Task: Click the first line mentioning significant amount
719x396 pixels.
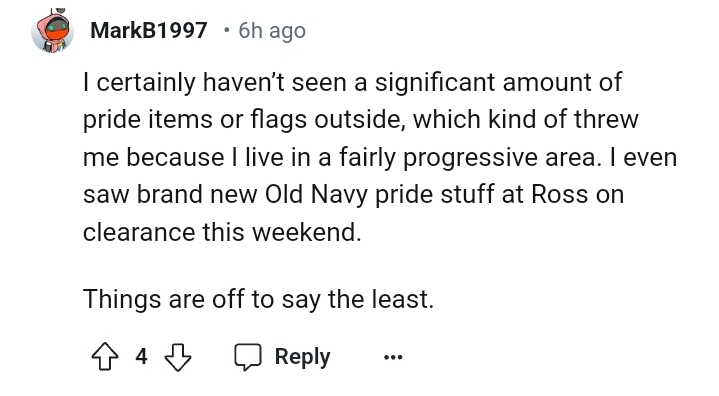Action: click(352, 82)
